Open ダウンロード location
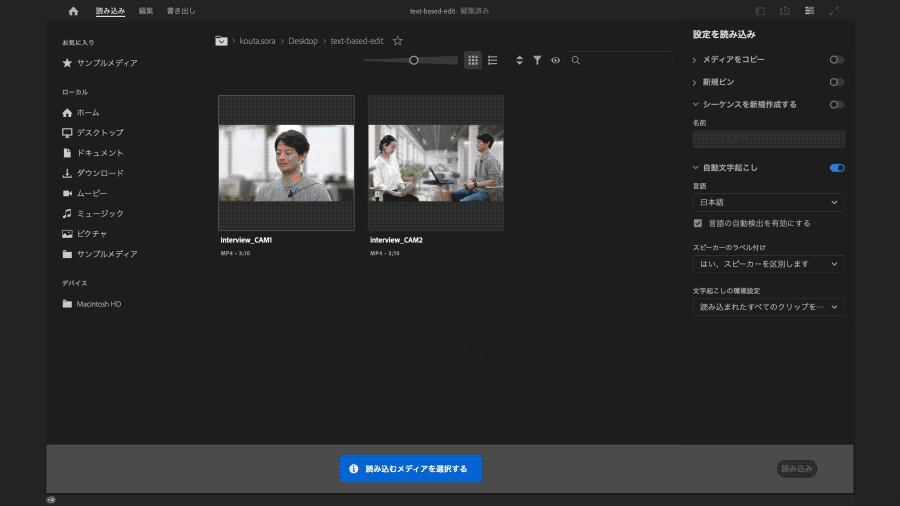The width and height of the screenshot is (900, 506). tap(100, 173)
